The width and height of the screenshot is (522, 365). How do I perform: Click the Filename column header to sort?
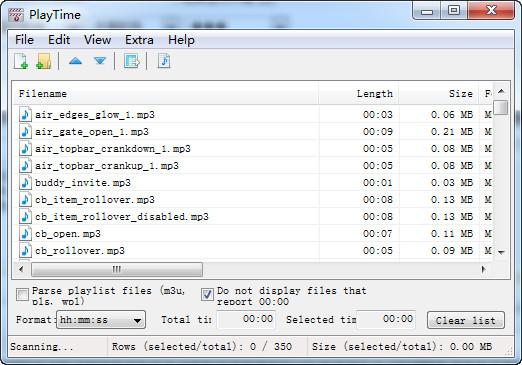tap(166, 94)
